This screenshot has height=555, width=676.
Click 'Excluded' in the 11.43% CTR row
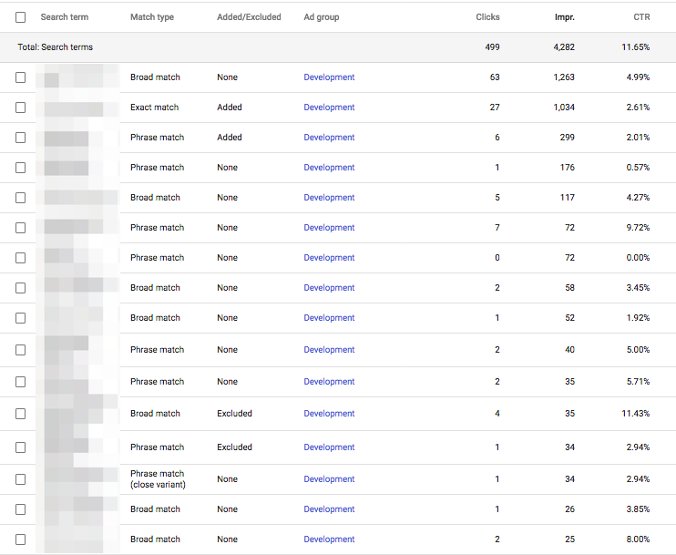click(x=235, y=414)
